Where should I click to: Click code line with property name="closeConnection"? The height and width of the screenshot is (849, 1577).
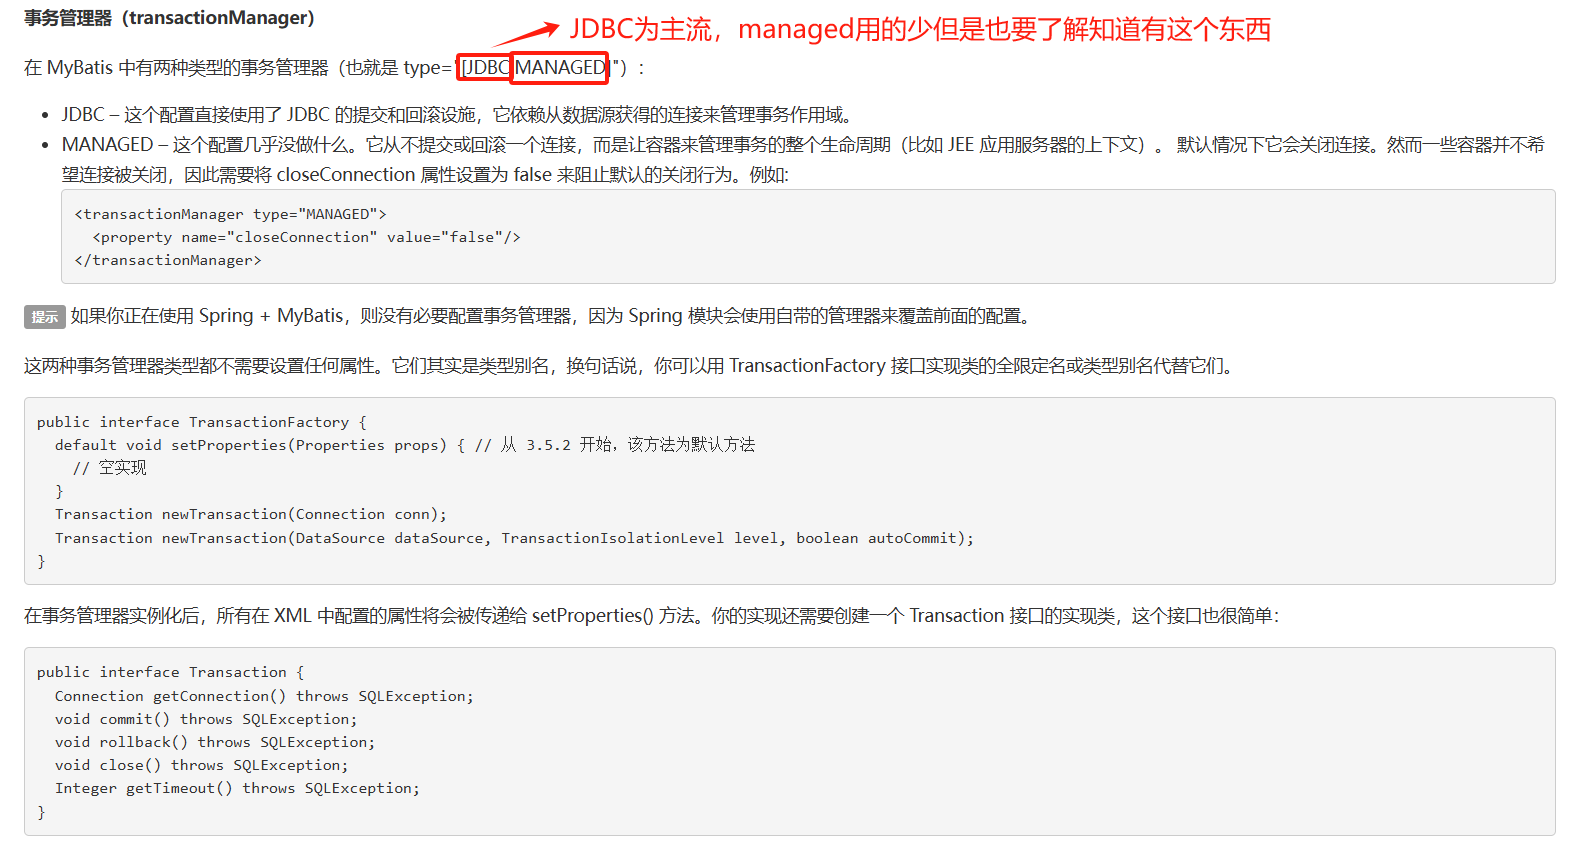[x=306, y=237]
